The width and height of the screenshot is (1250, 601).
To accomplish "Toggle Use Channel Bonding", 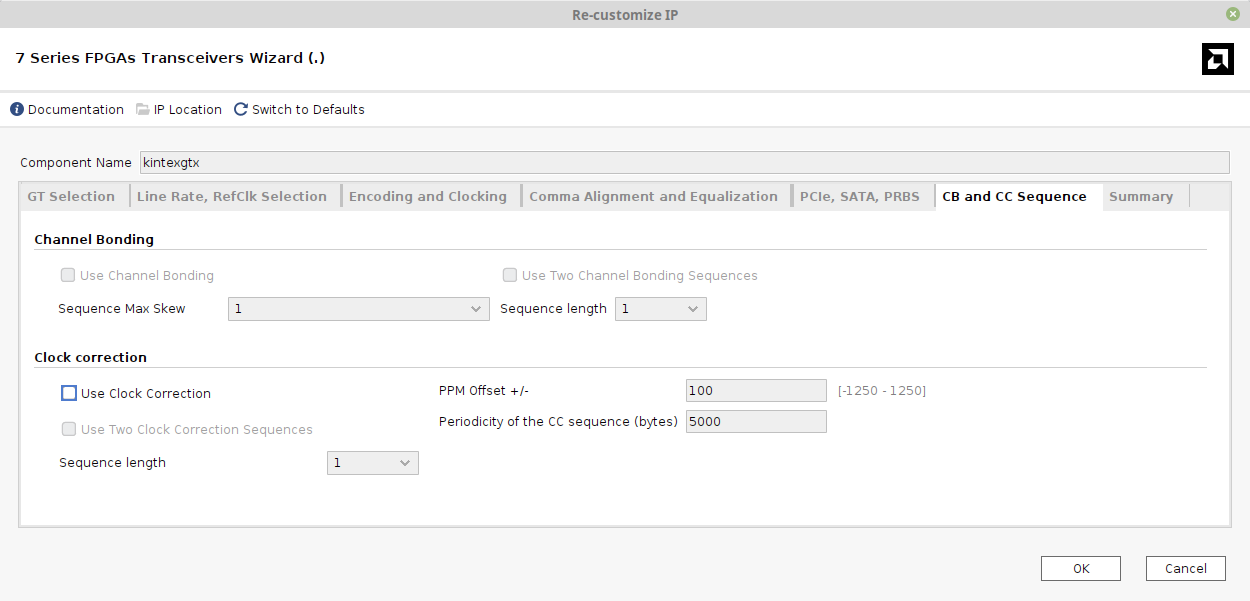I will point(68,275).
